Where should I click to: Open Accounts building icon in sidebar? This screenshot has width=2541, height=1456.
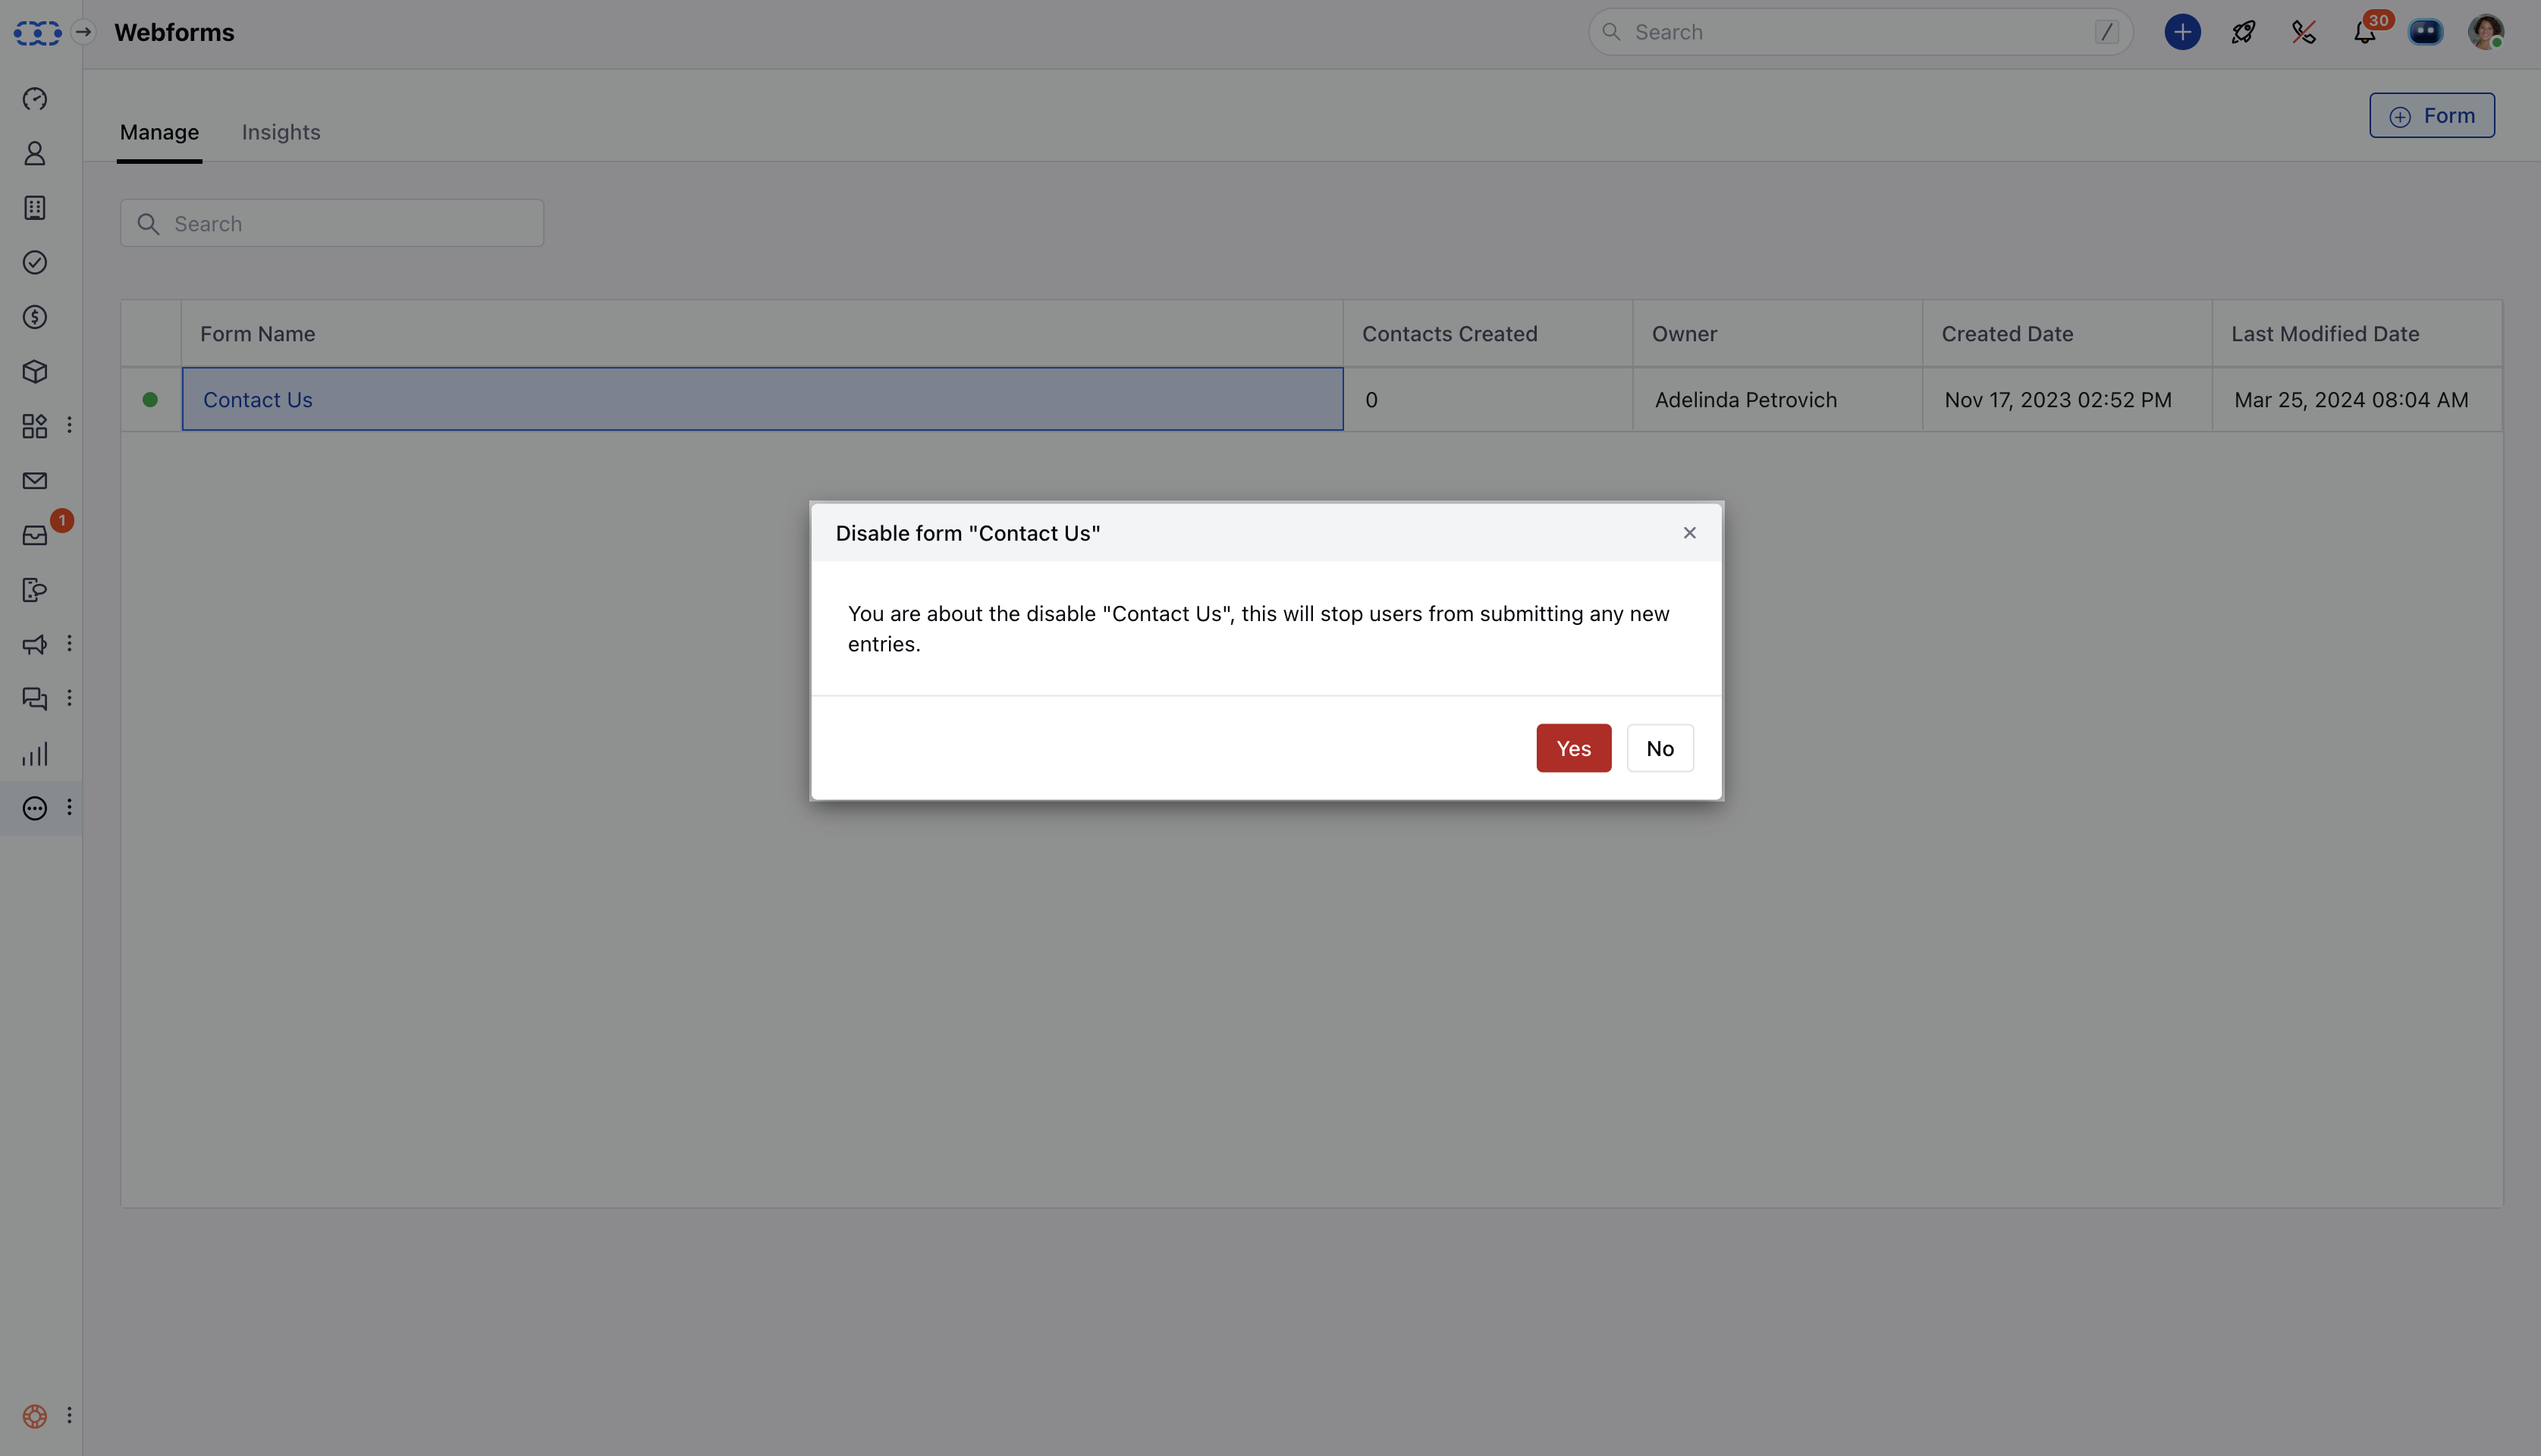pos(35,208)
